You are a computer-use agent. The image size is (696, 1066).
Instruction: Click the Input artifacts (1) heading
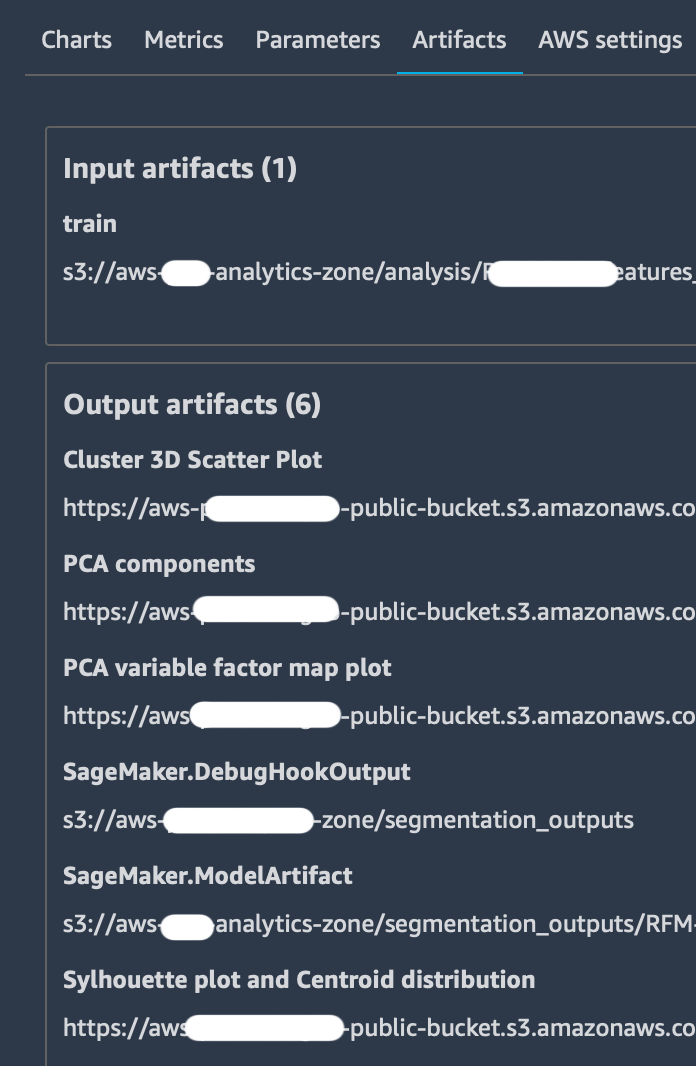coord(180,168)
